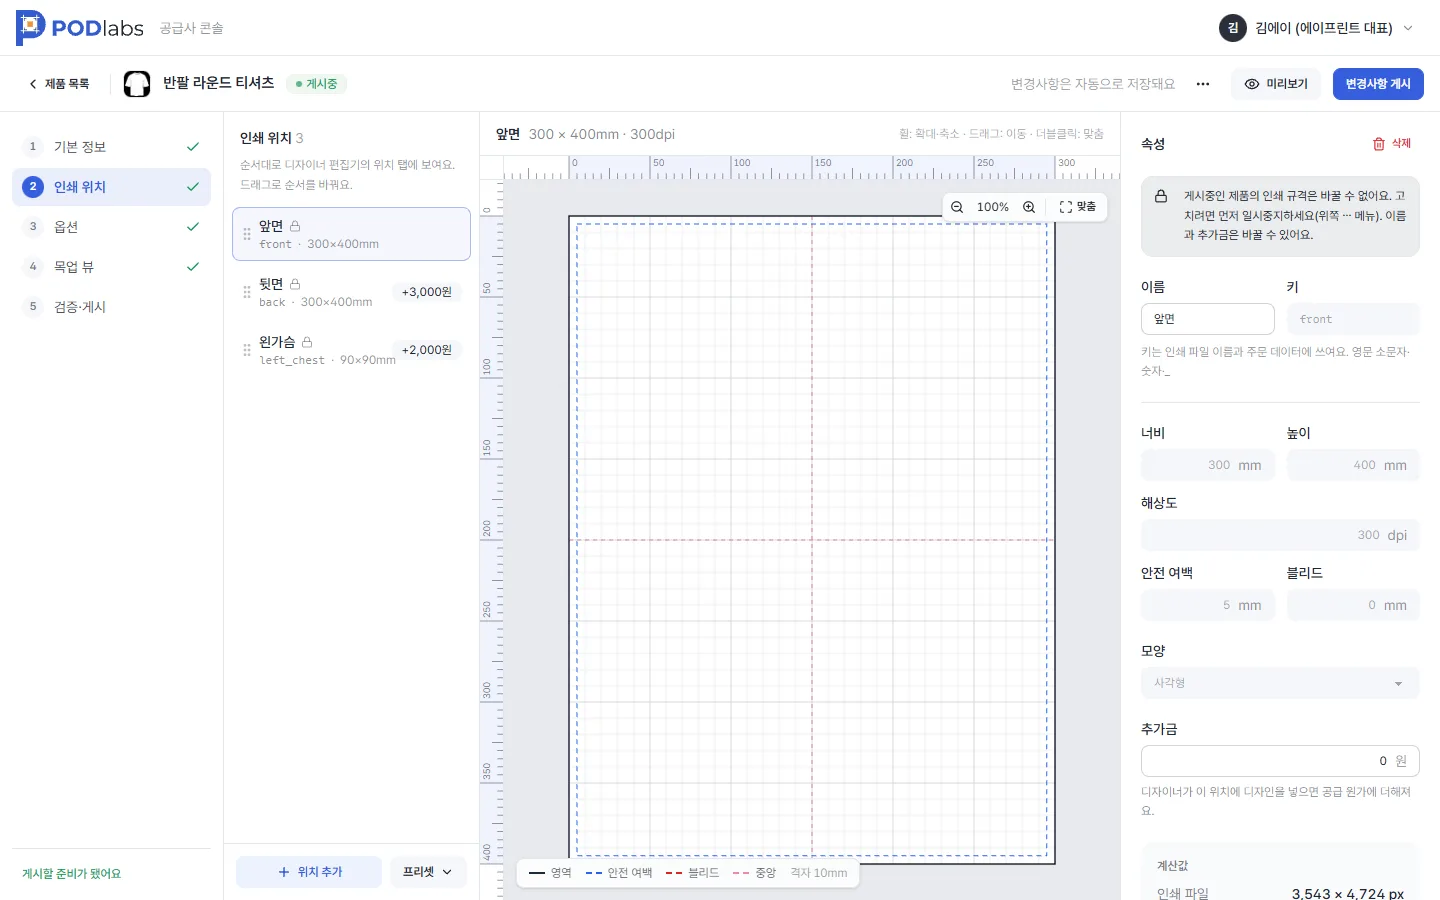
Task: Go to step 1 기본 정보
Action: pyautogui.click(x=111, y=147)
